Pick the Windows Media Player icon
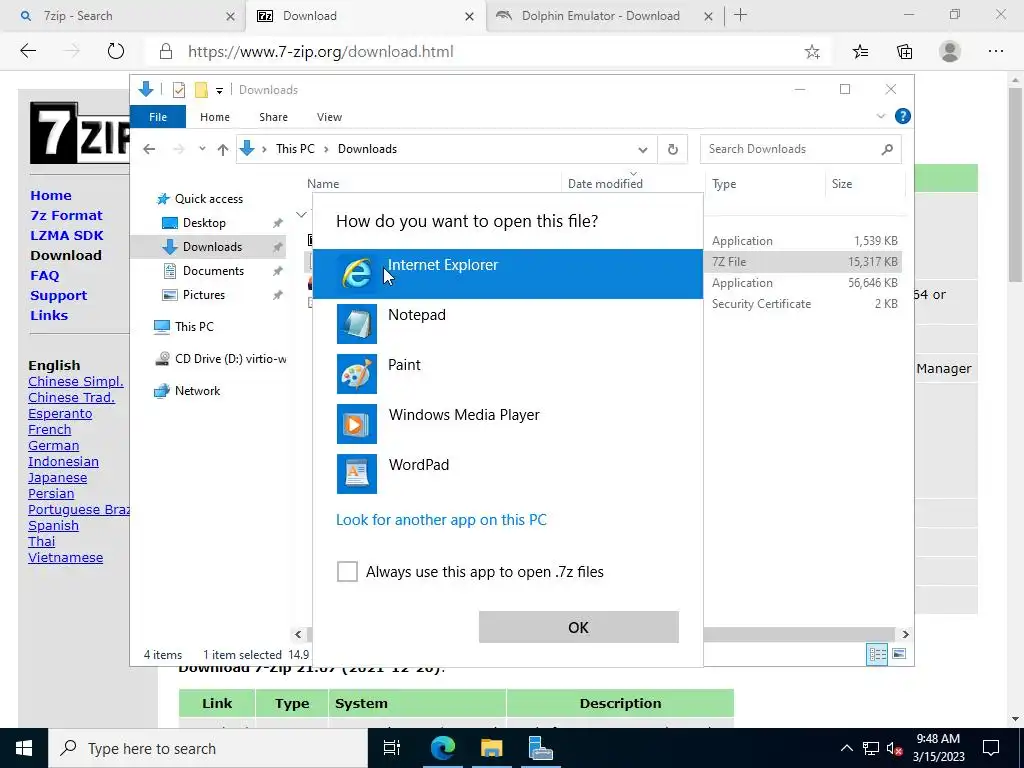 coord(357,424)
